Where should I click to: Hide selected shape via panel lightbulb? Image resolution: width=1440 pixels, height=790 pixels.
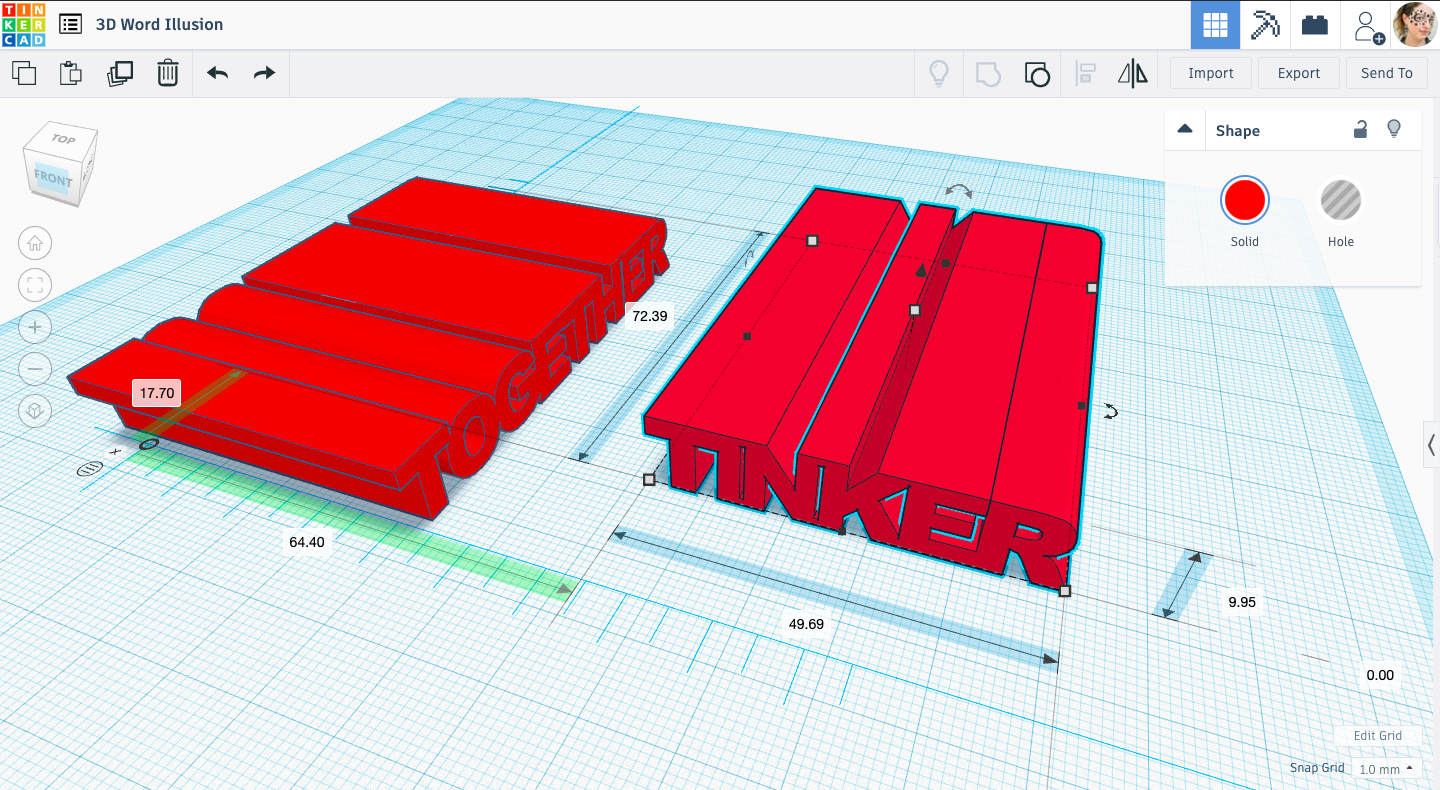1393,129
